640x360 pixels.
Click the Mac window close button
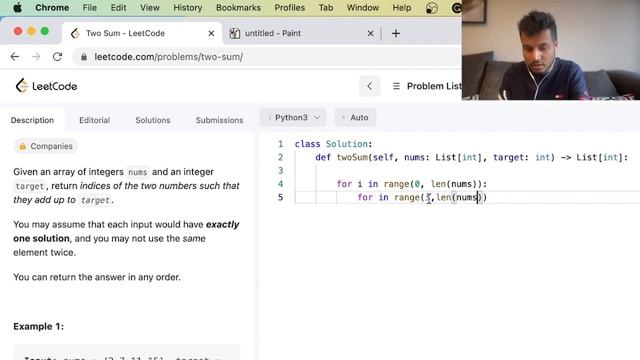click(18, 31)
